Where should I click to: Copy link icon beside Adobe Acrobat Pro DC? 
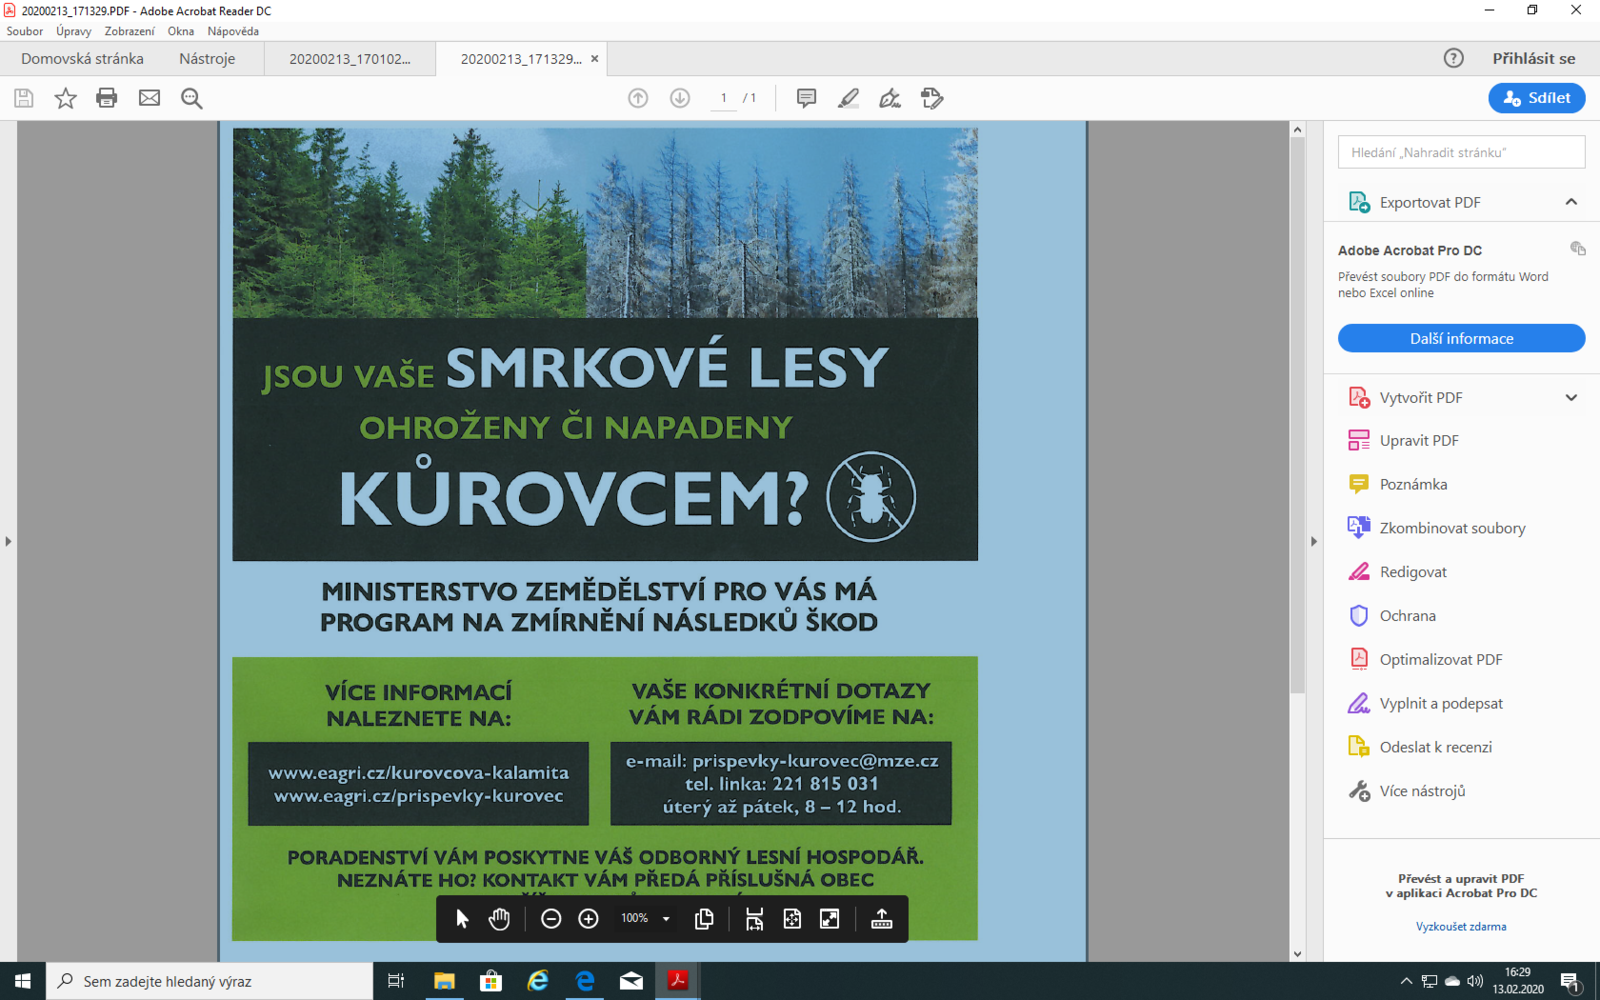[x=1577, y=248]
